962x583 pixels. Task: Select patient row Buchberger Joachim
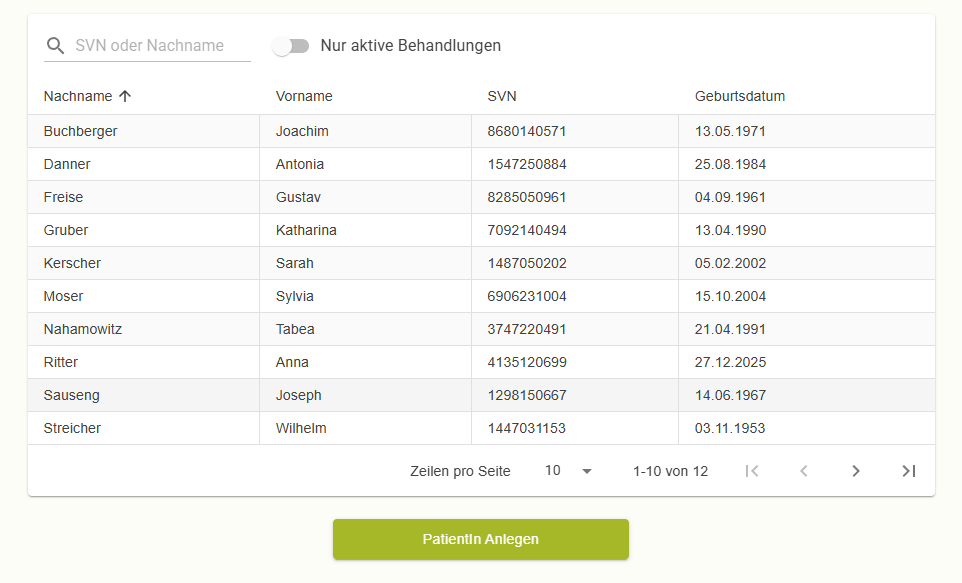pos(300,131)
